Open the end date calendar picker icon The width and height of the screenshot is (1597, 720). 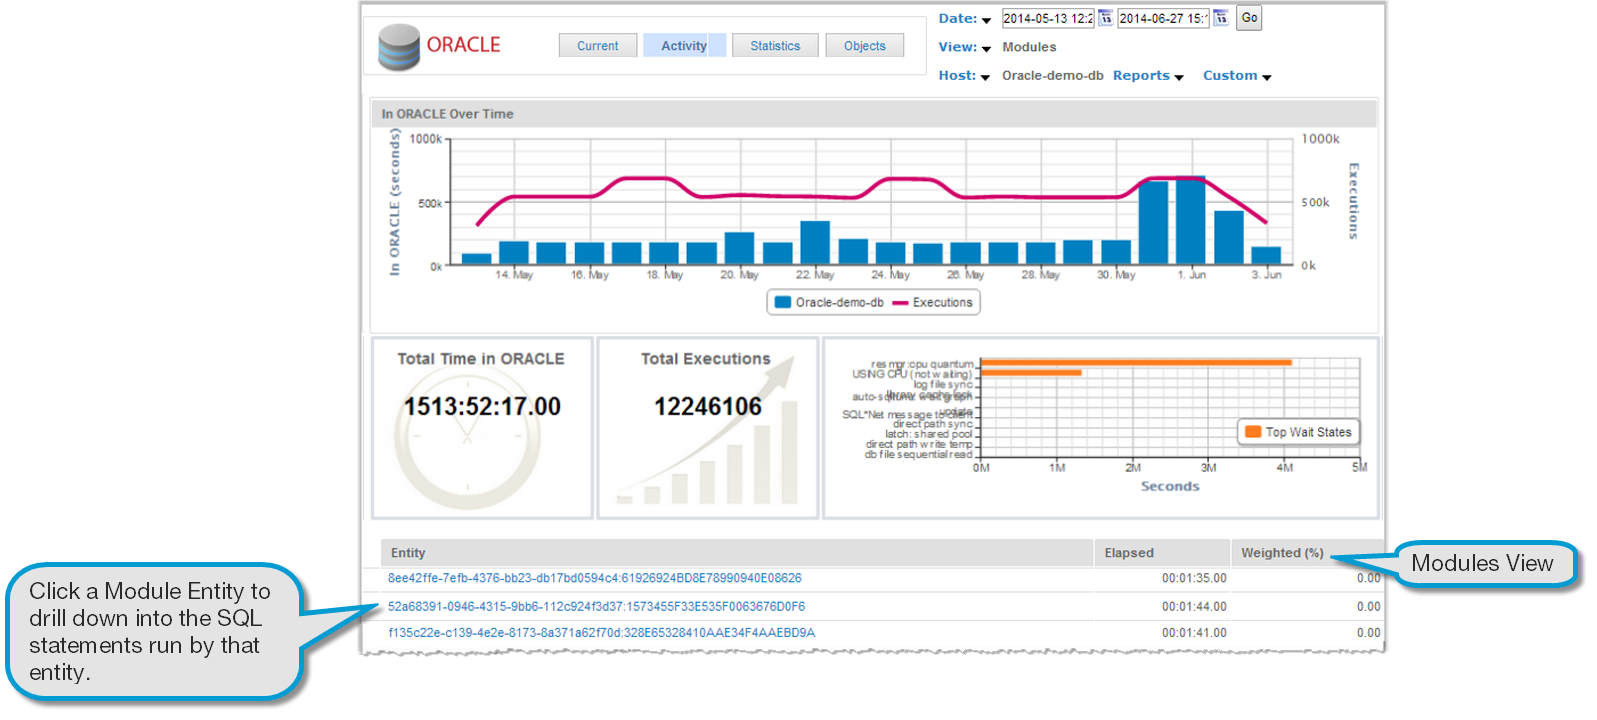[1221, 18]
